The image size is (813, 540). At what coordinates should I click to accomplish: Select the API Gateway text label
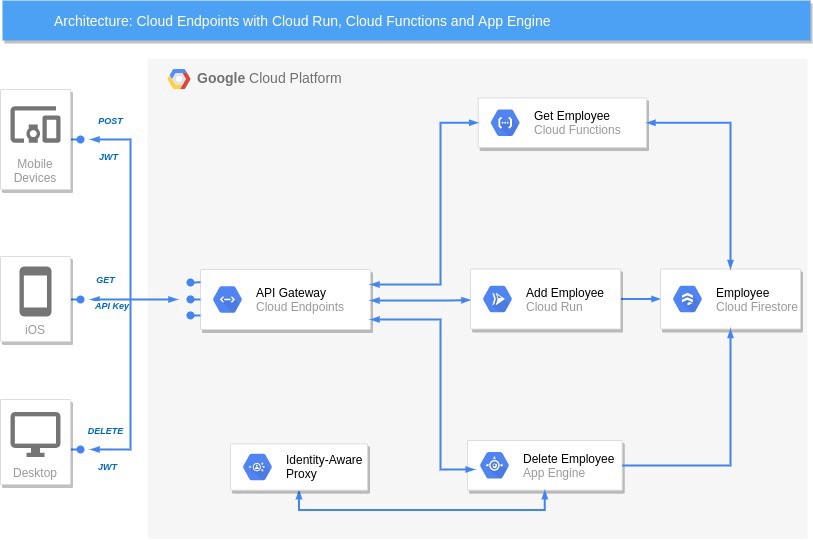[291, 293]
